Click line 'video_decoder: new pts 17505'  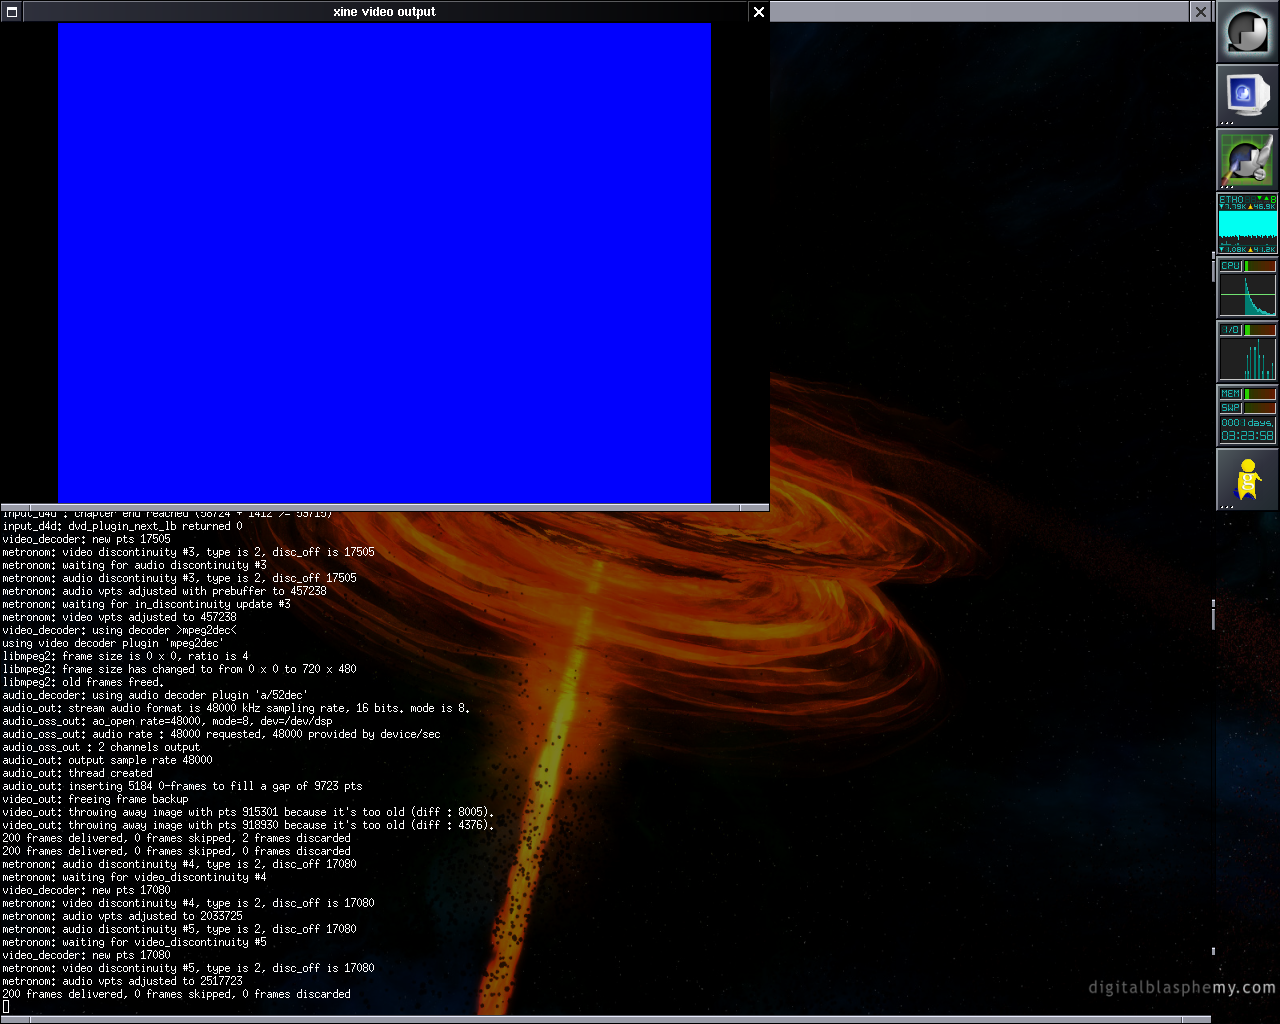87,539
